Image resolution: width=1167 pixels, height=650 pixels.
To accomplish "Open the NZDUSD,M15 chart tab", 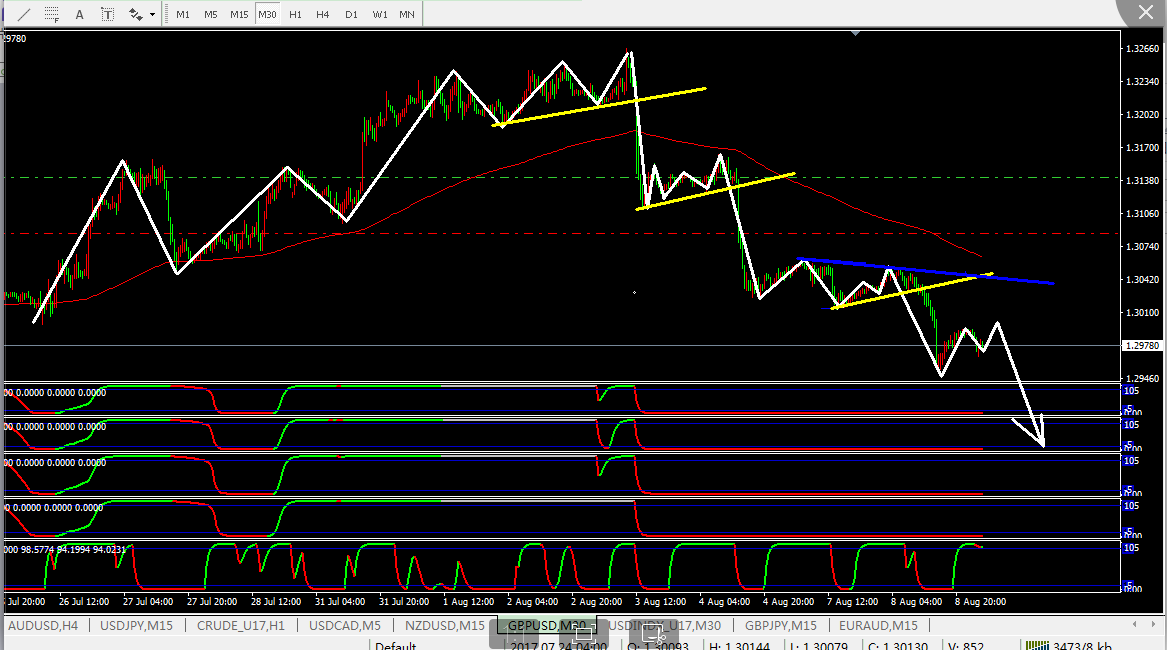I will [444, 625].
